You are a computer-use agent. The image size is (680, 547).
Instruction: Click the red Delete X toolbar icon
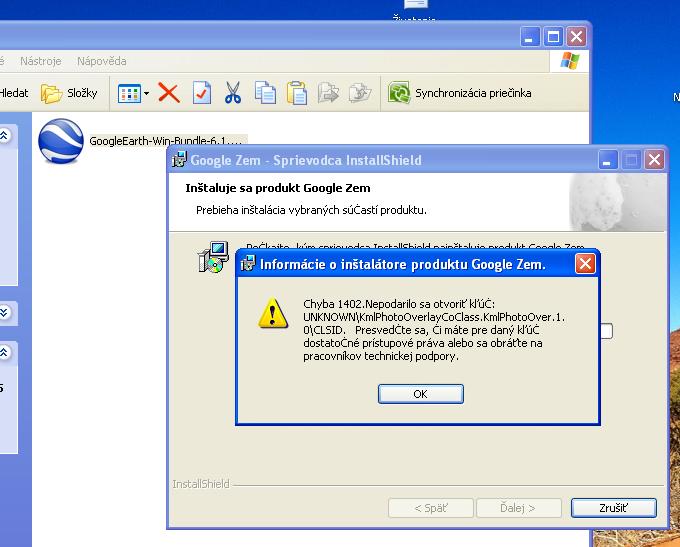(x=169, y=94)
